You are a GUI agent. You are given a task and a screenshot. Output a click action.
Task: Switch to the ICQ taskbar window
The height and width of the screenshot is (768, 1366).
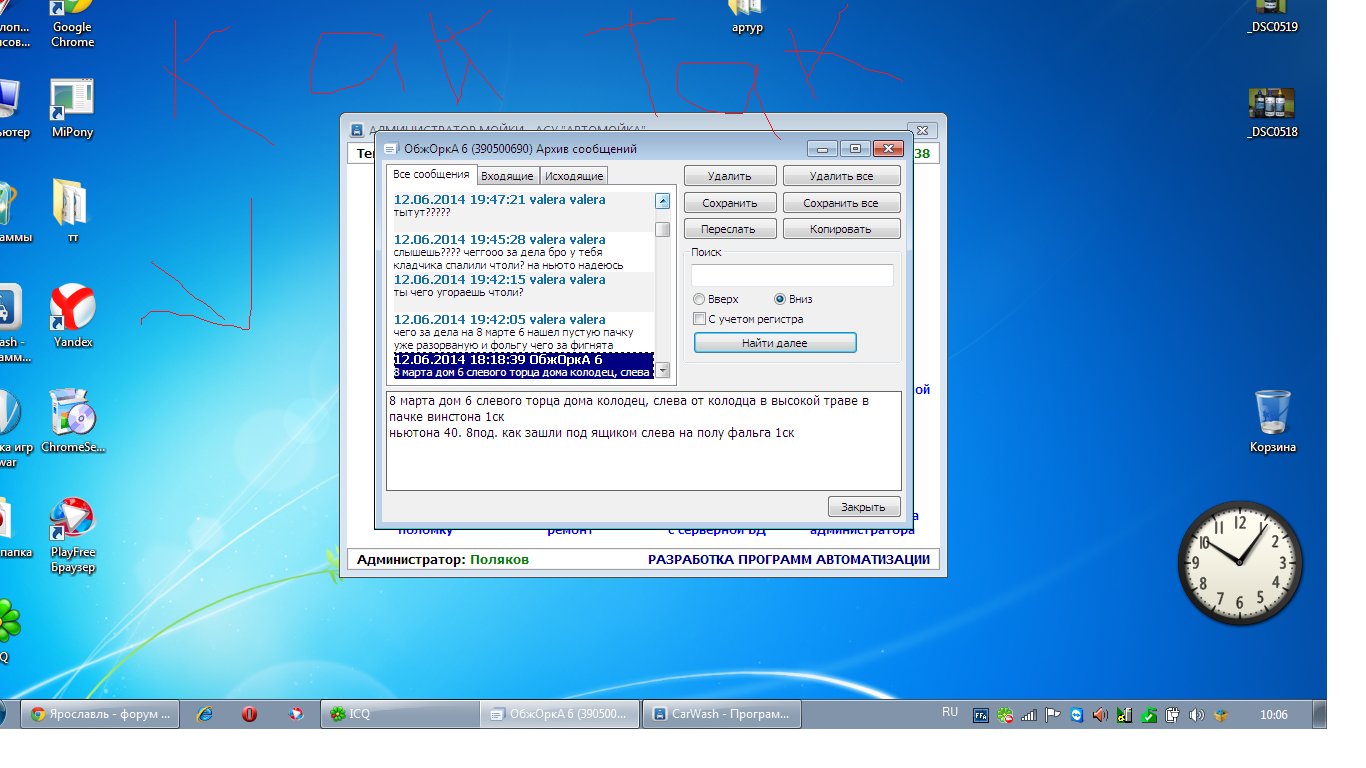[400, 714]
